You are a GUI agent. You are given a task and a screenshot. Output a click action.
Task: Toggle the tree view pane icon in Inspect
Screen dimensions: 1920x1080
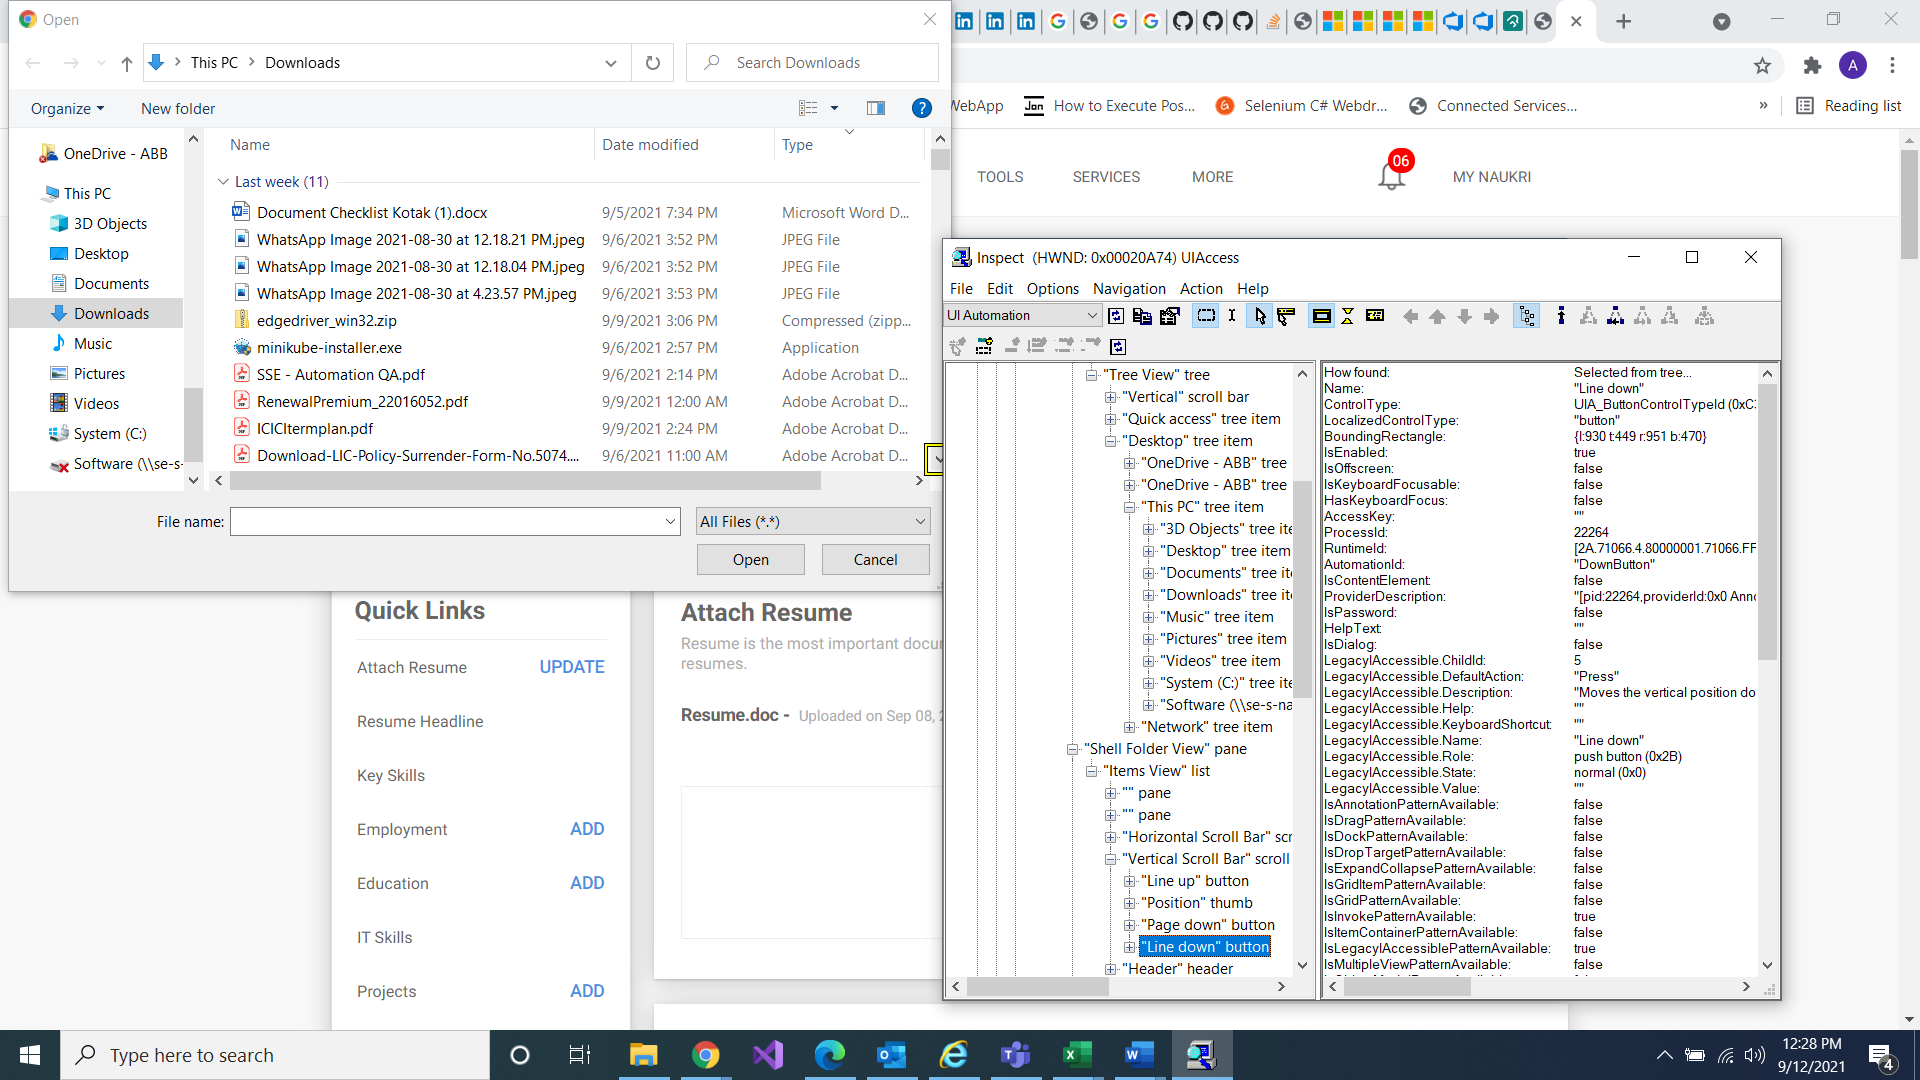tap(1527, 316)
